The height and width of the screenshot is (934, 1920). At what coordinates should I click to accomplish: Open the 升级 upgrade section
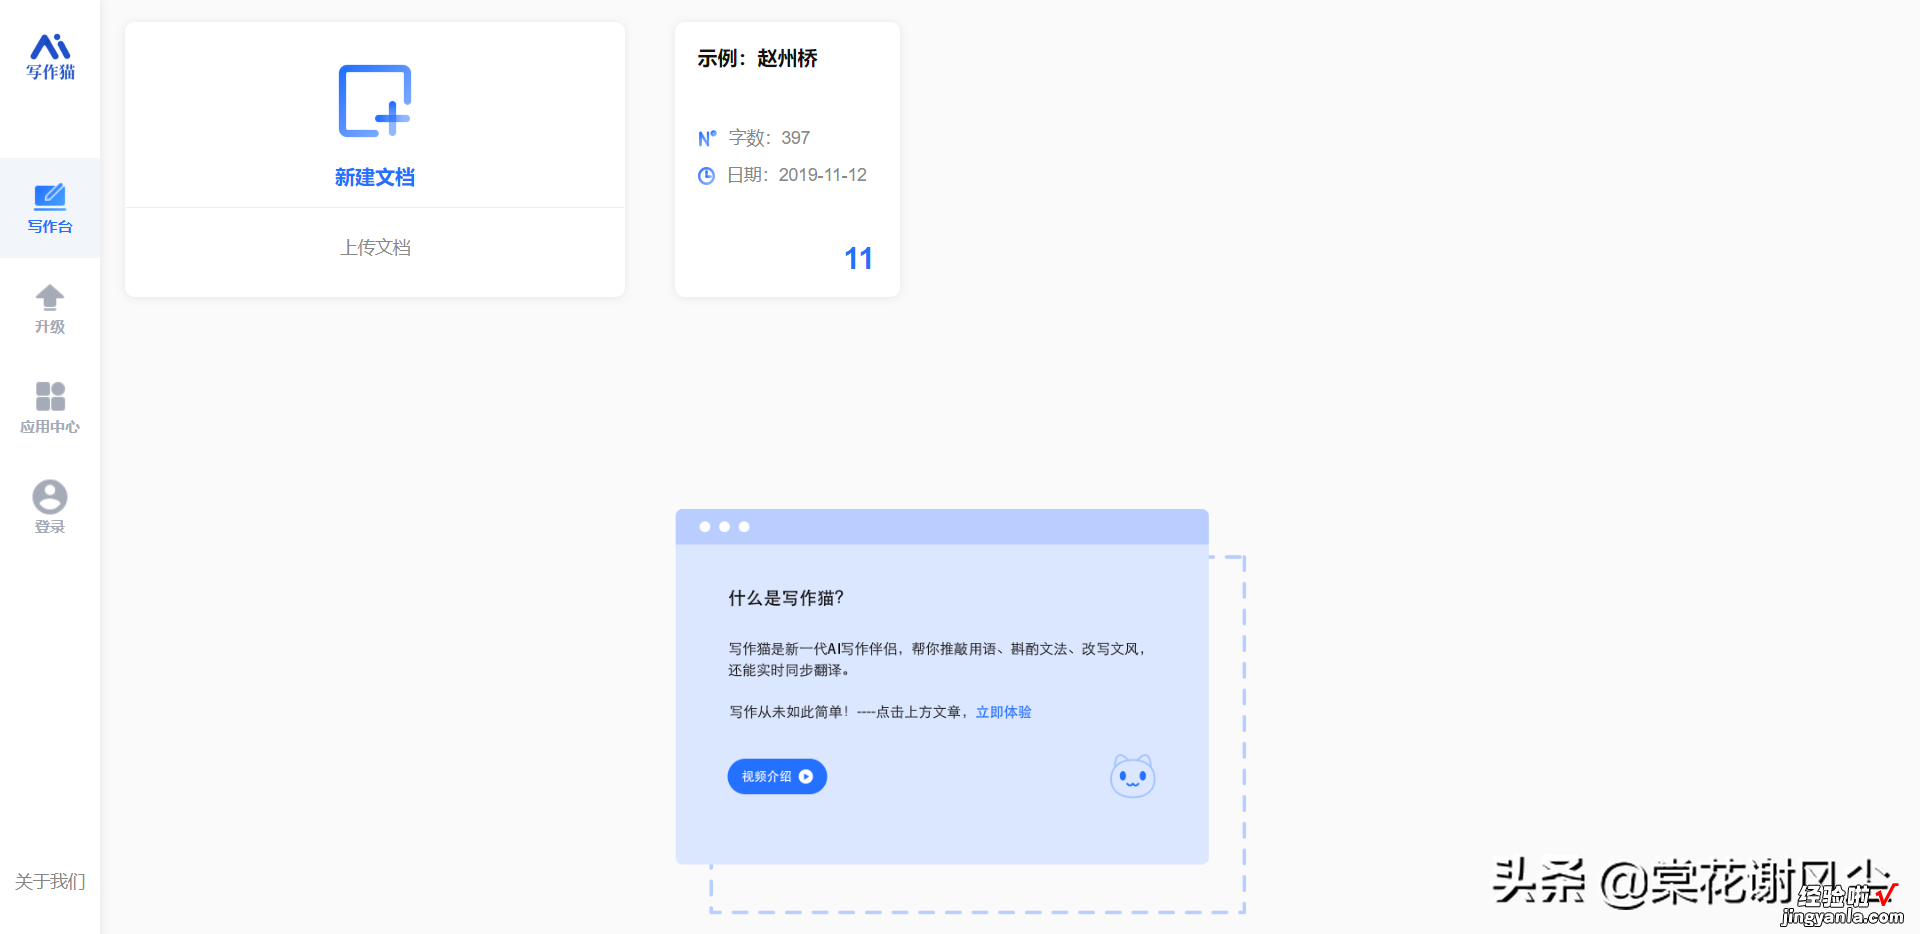pyautogui.click(x=50, y=309)
